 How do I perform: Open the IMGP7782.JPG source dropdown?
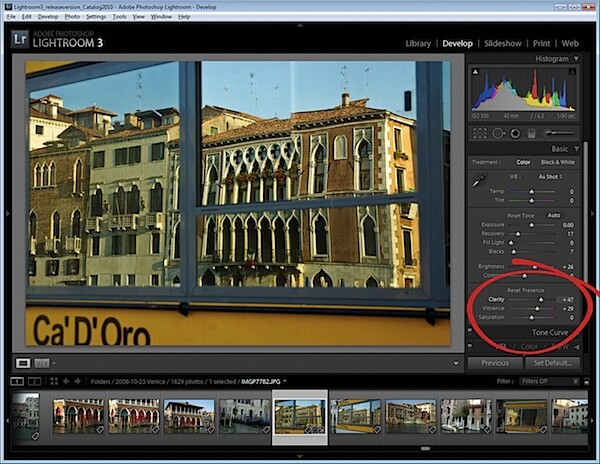coord(285,381)
